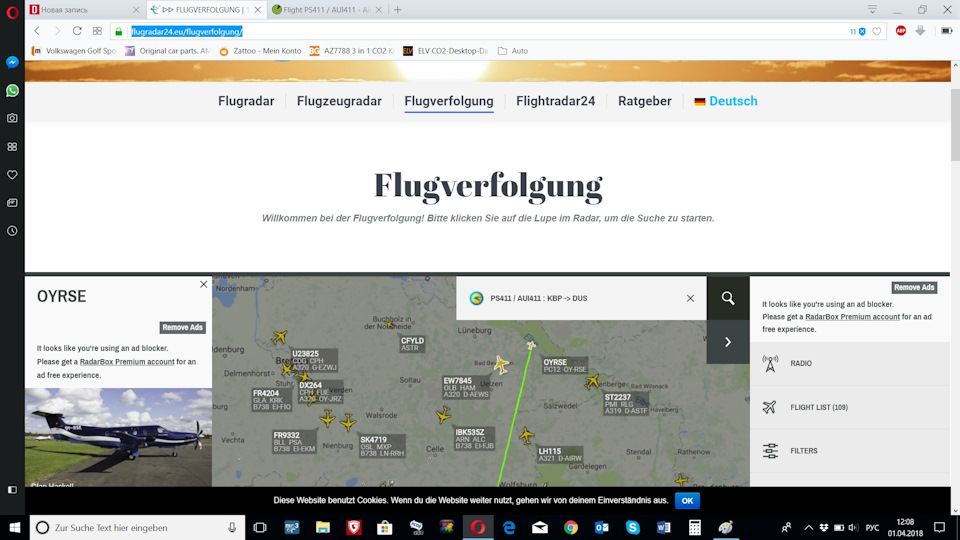
Task: Select the ST2237 flight label on map
Action: pyautogui.click(x=626, y=404)
